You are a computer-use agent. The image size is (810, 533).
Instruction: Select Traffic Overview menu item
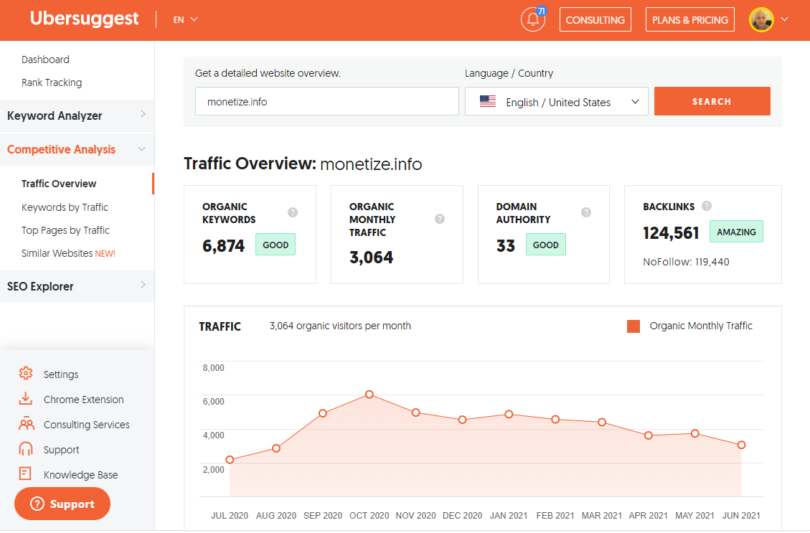tap(59, 184)
